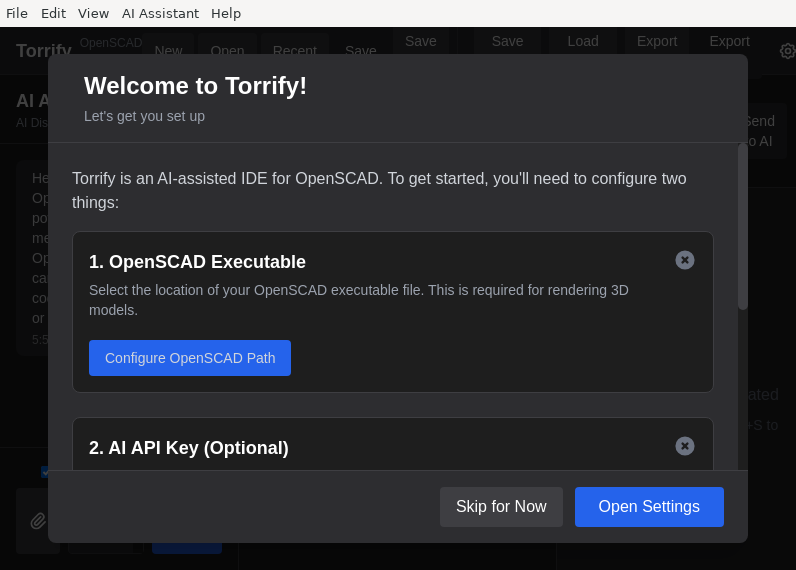The height and width of the screenshot is (570, 796).
Task: Click the status X icon beside OpenSCAD Executable
Action: [x=684, y=260]
